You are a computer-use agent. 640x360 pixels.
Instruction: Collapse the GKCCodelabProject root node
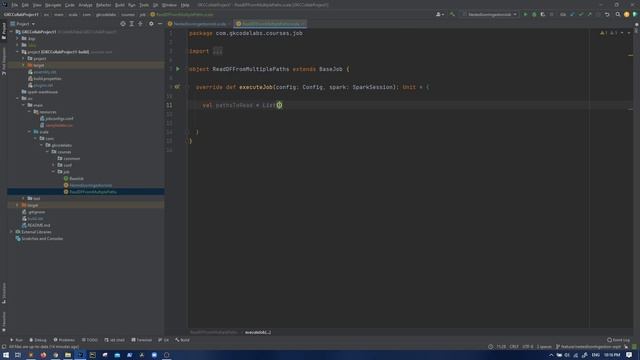click(11, 31)
